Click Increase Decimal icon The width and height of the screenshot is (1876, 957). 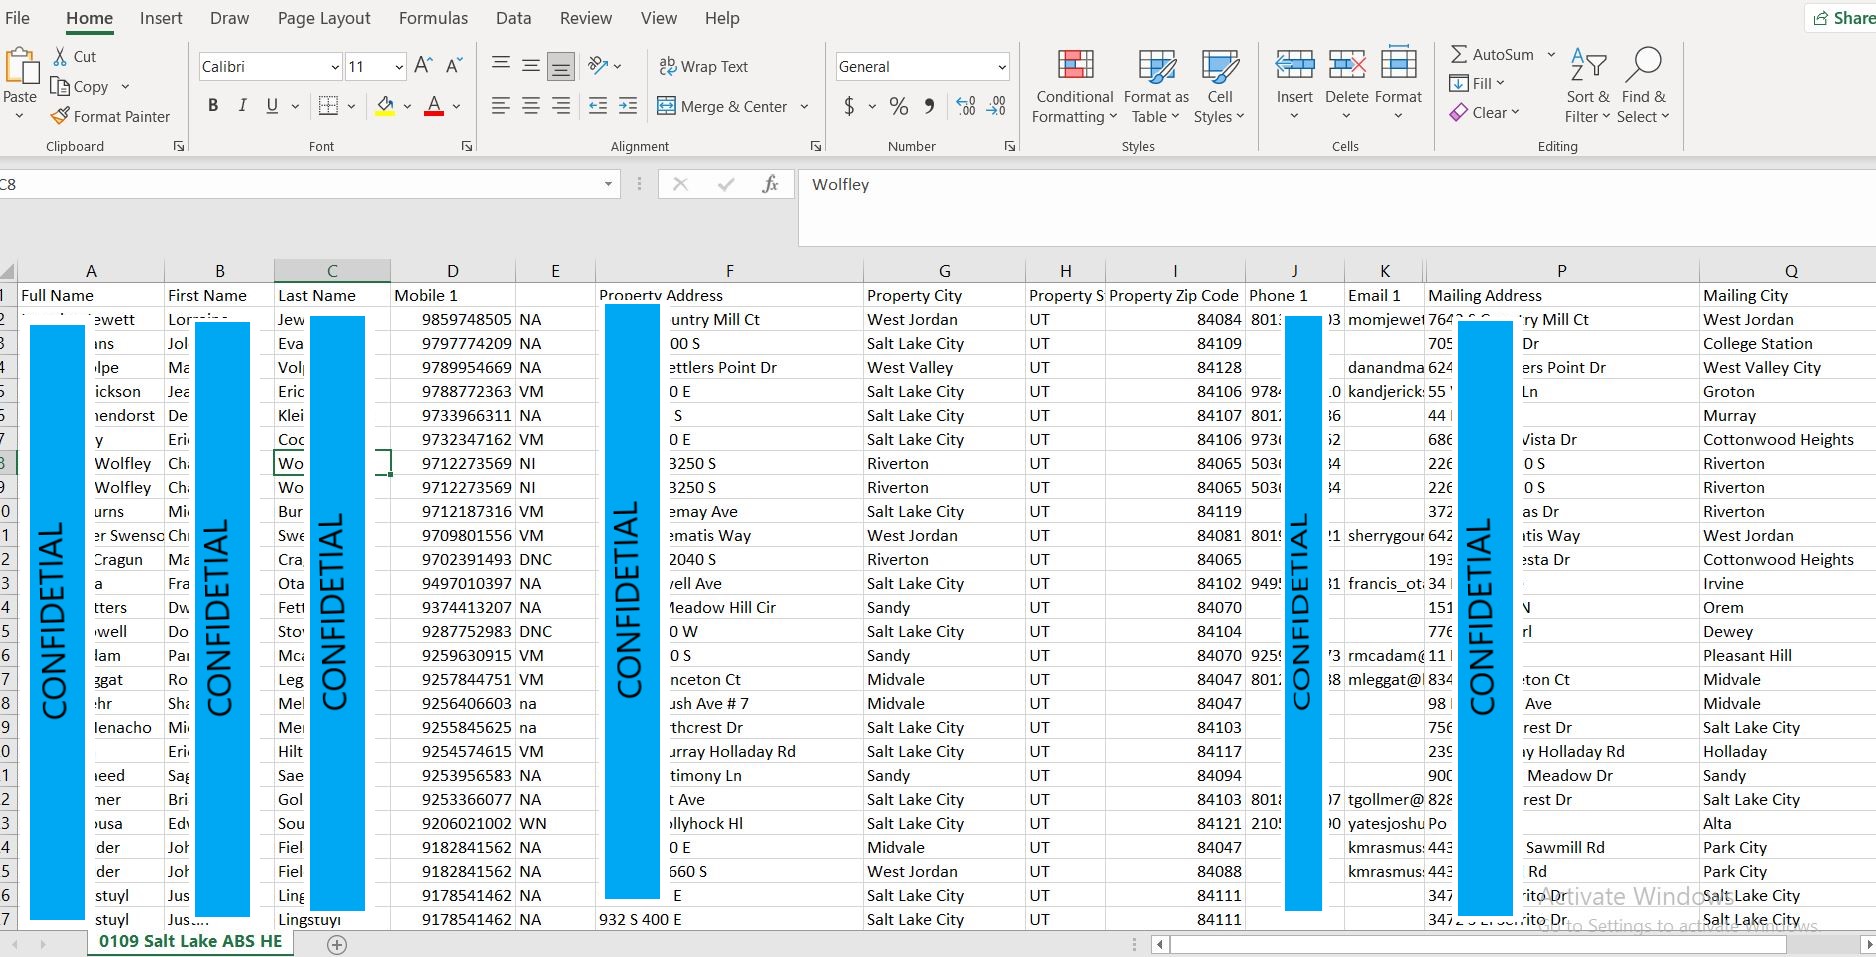(966, 106)
